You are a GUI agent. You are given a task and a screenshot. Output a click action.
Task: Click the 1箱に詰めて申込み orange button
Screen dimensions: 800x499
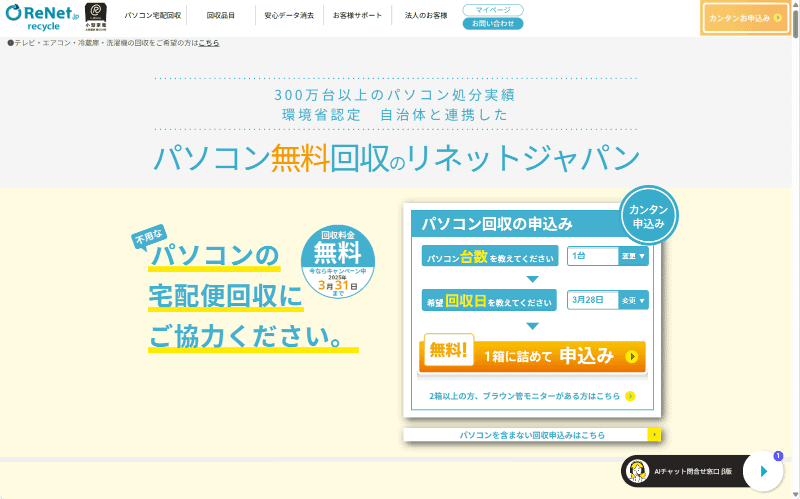coord(533,356)
